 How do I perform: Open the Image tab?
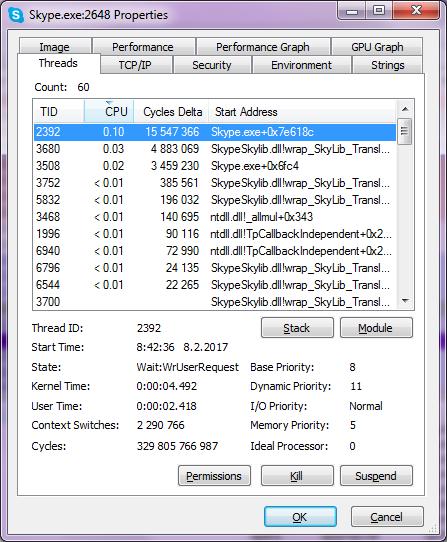pyautogui.click(x=55, y=47)
